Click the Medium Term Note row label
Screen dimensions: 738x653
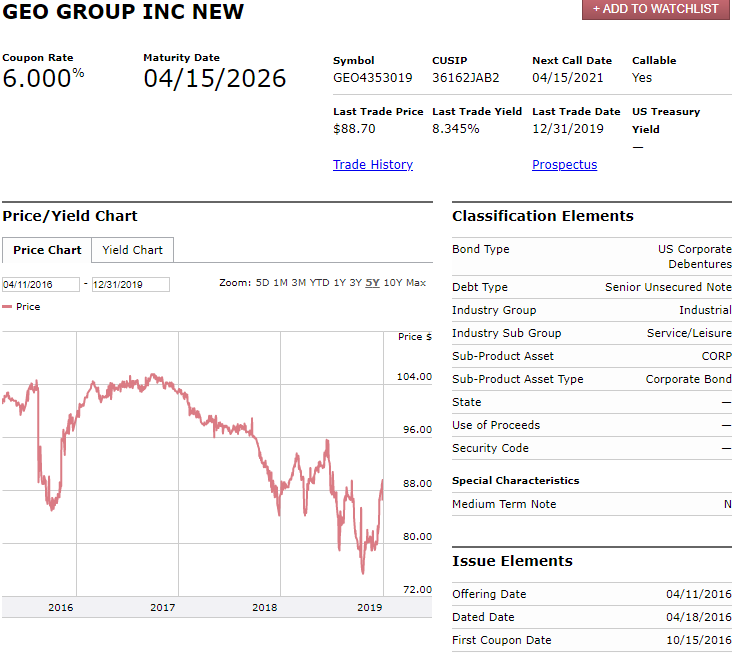pyautogui.click(x=504, y=504)
